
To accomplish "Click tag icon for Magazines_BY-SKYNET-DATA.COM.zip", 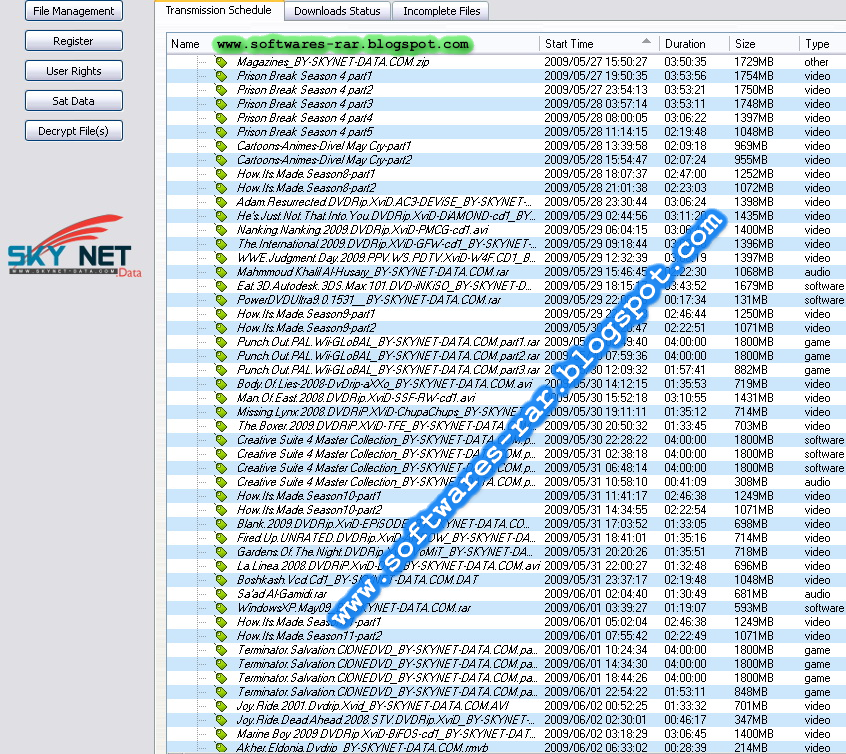I will click(221, 62).
